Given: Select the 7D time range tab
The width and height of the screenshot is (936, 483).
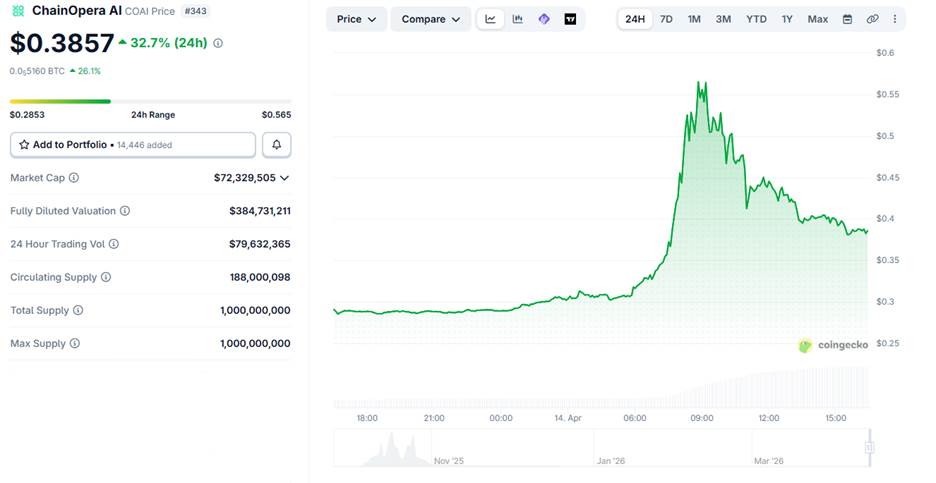Looking at the screenshot, I should (666, 19).
